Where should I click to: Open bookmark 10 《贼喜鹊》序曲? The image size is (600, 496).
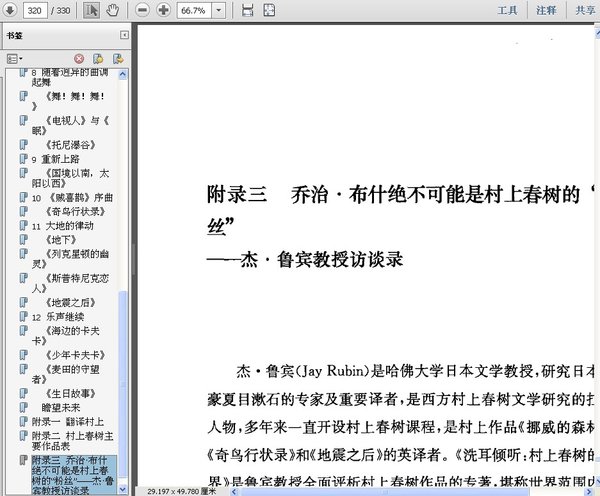coord(72,197)
